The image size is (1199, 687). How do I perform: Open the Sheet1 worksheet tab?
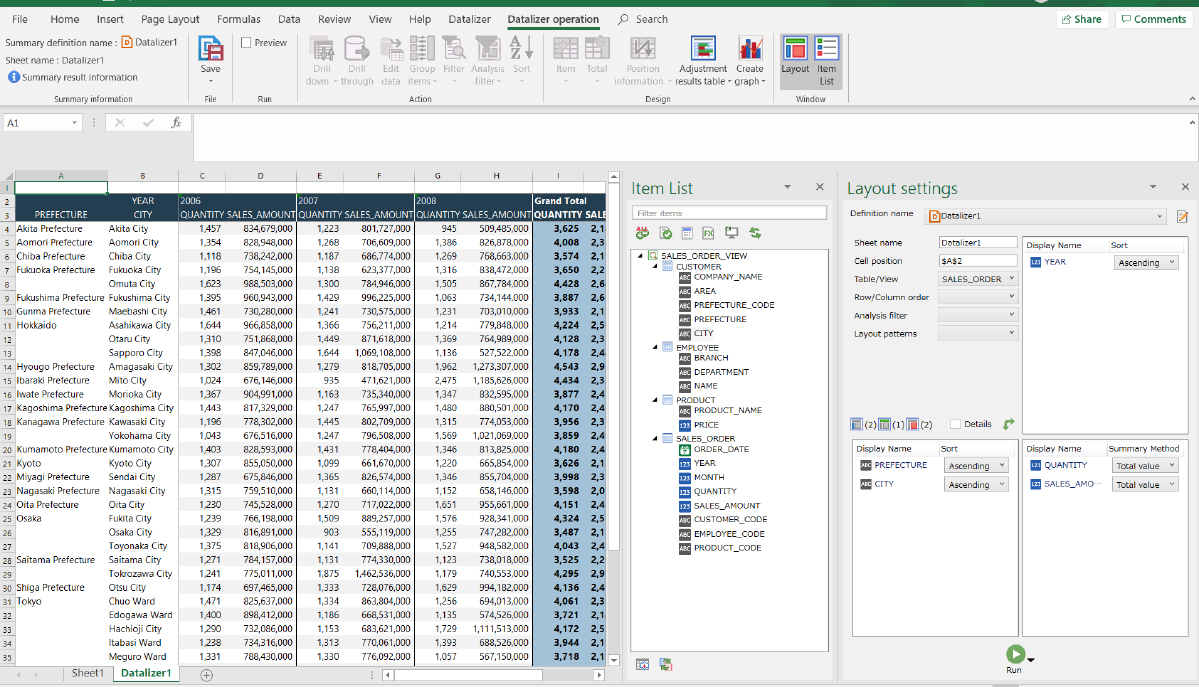(x=87, y=674)
